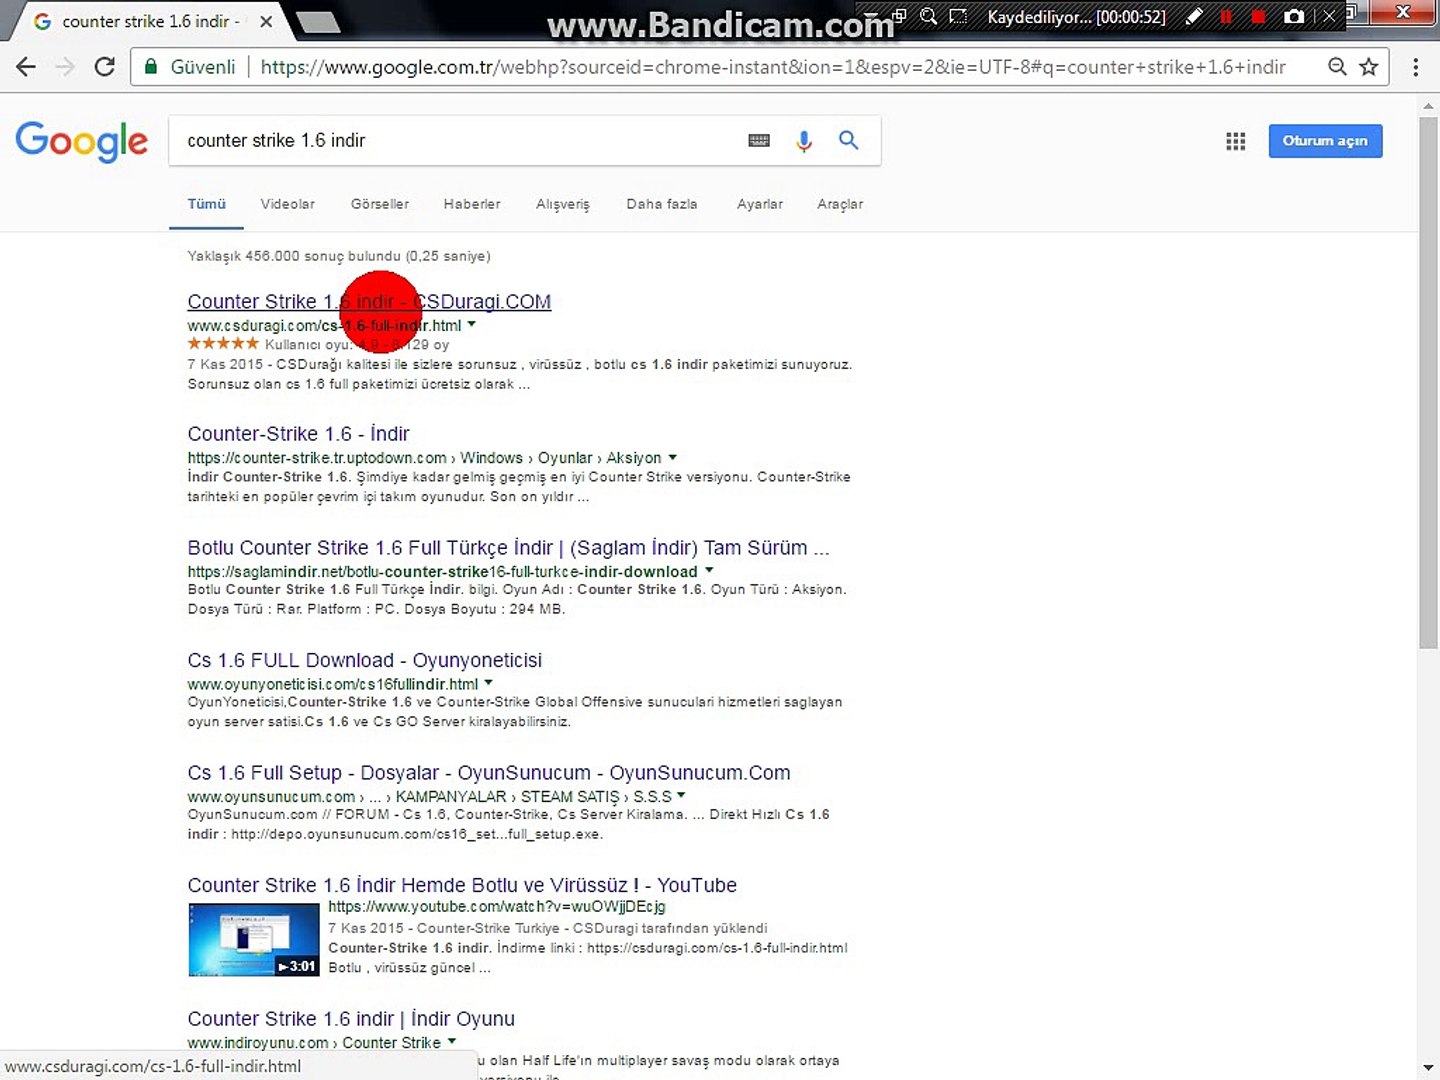Expand the oyunsunucum.com result dropdown arrow
Screen dimensions: 1440x1080
[681, 795]
